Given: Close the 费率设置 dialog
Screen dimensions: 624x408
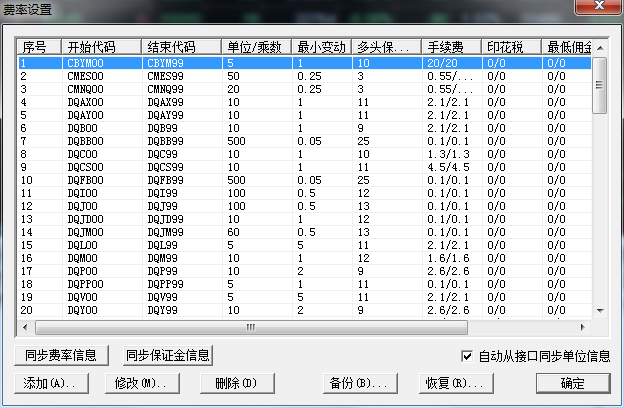Looking at the screenshot, I should (x=599, y=6).
